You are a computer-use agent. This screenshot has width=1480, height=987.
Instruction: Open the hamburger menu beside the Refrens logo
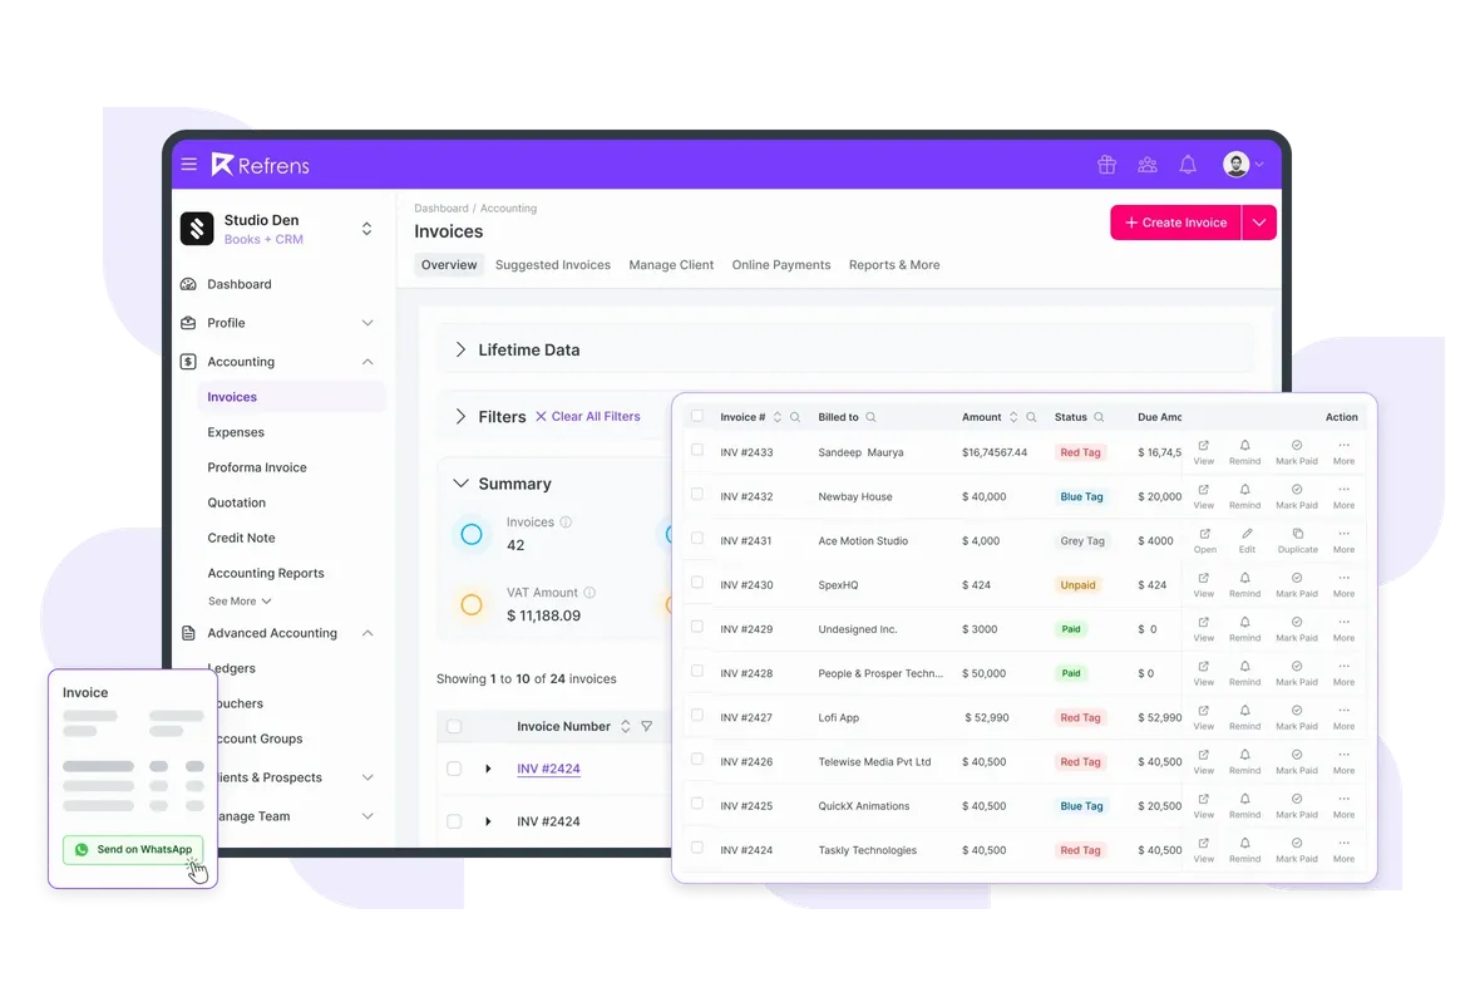tap(189, 164)
